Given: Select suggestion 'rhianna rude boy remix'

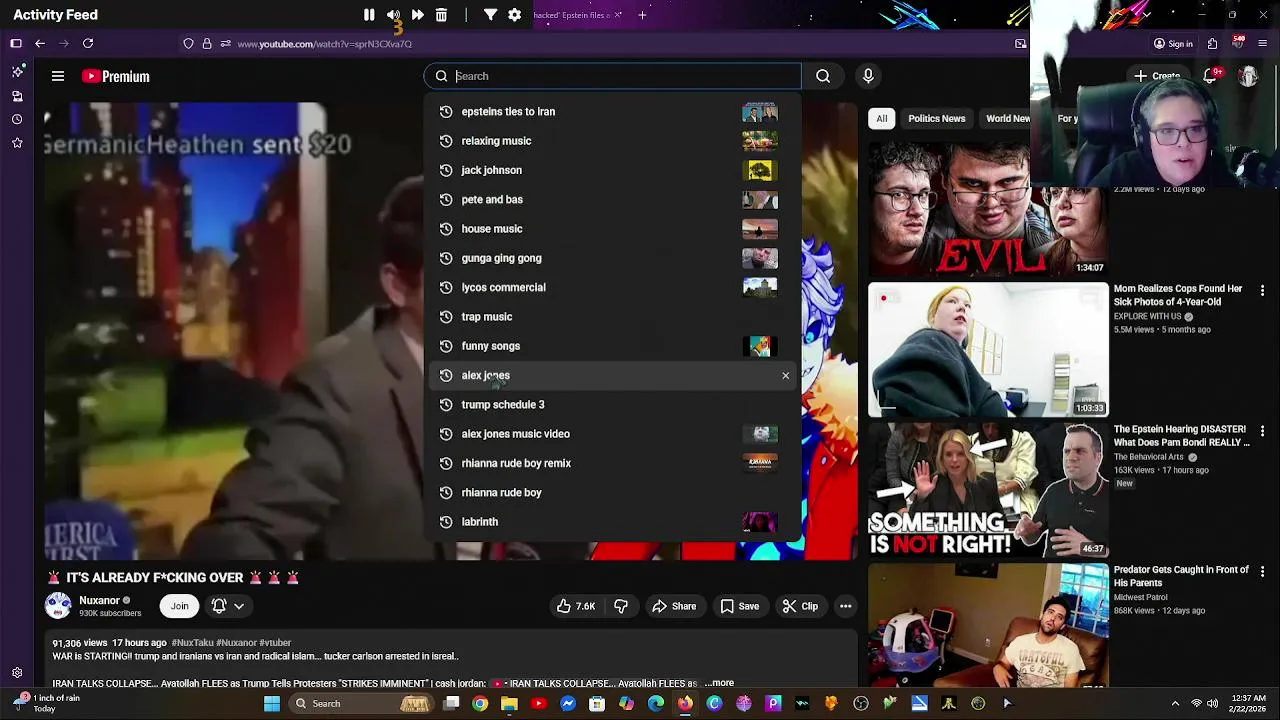Looking at the screenshot, I should pyautogui.click(x=612, y=463).
